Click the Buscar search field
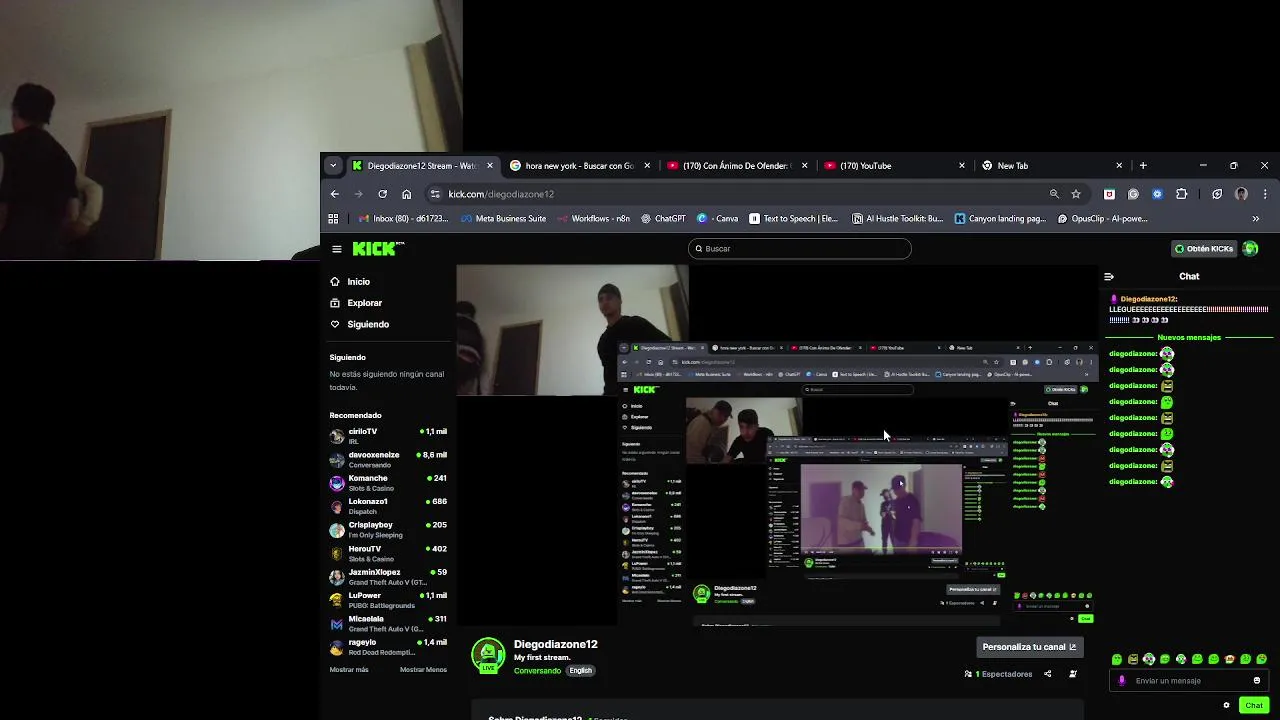The width and height of the screenshot is (1280, 720). [800, 249]
